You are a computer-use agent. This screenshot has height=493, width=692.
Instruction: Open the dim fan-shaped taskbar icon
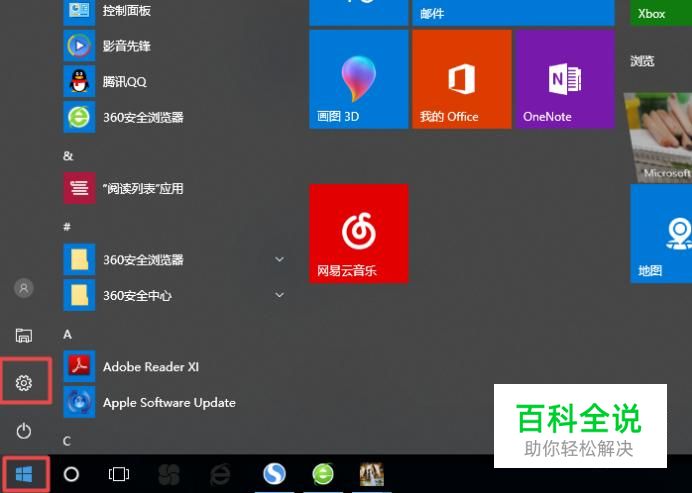169,474
